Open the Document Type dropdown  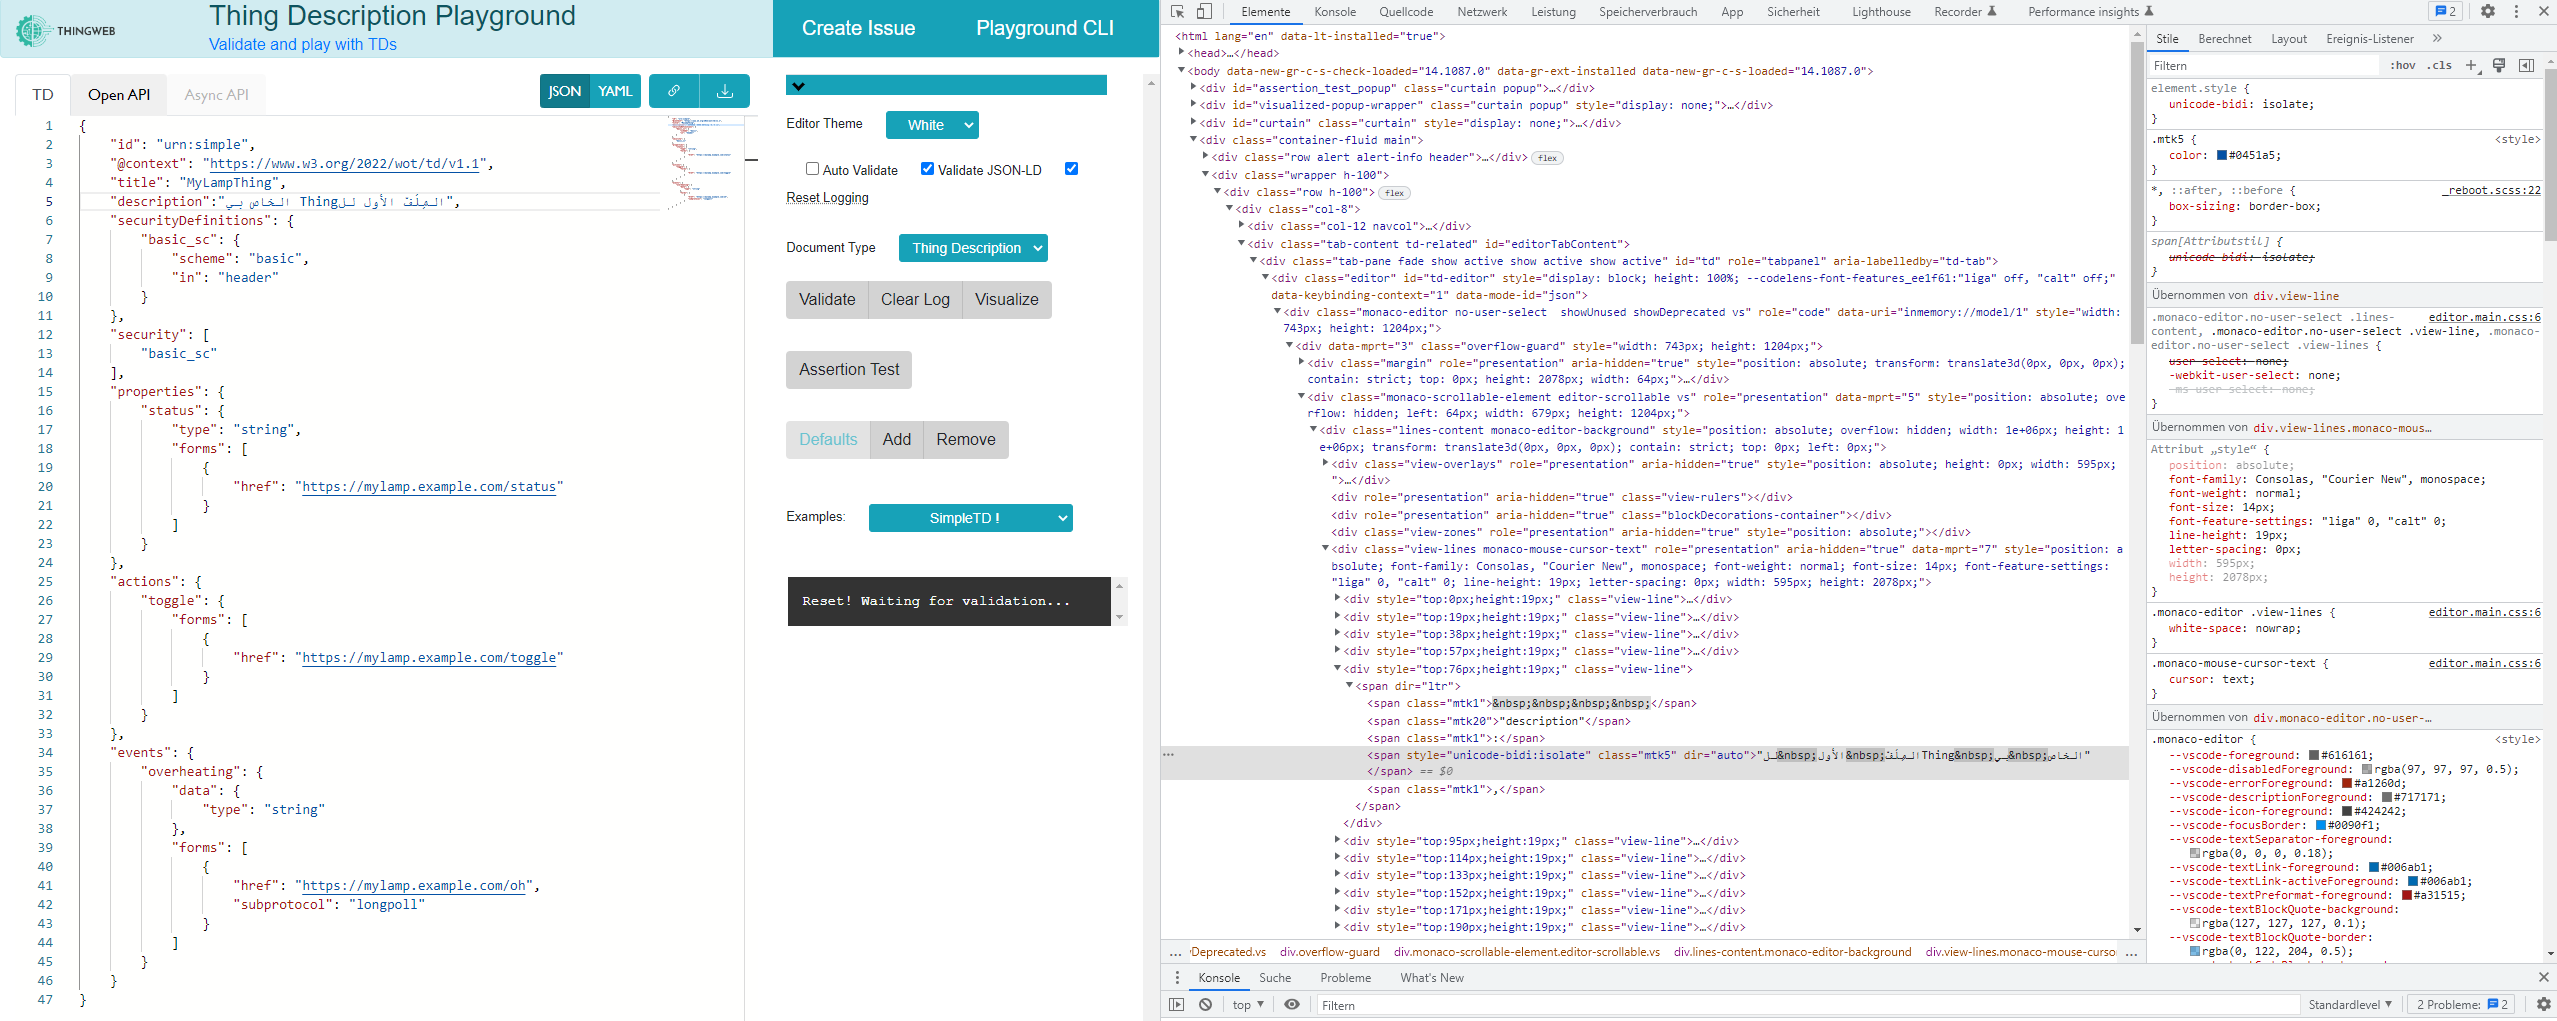[x=972, y=247]
